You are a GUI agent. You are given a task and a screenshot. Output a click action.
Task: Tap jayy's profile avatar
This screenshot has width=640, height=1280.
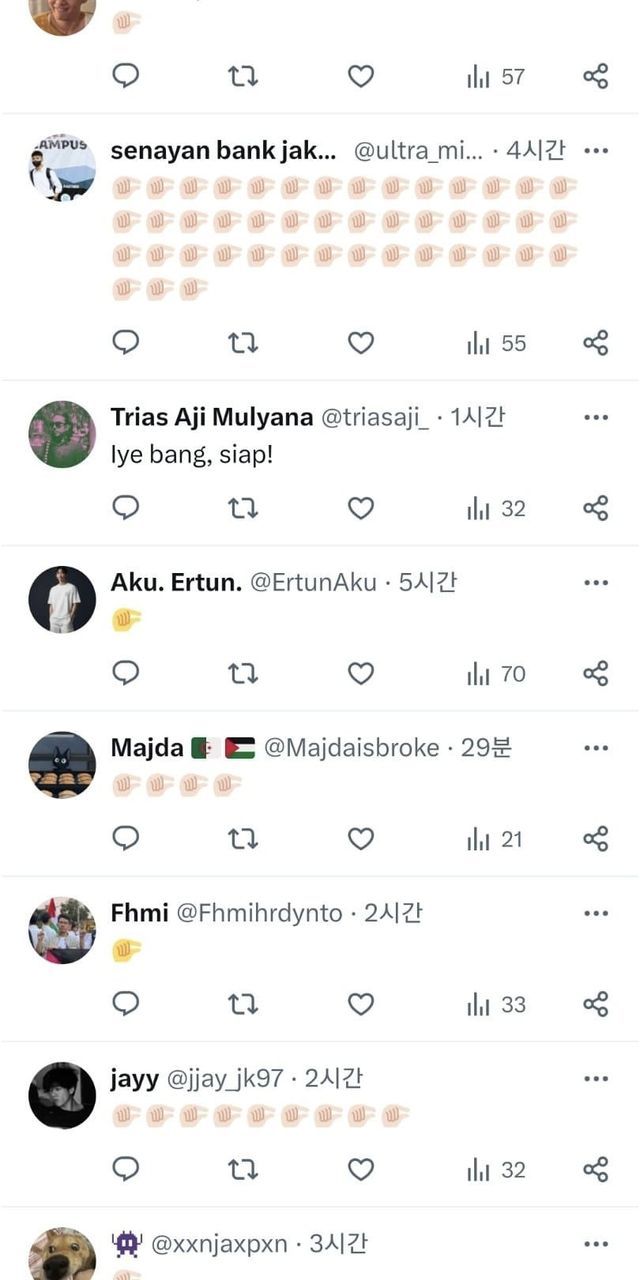(62, 1096)
